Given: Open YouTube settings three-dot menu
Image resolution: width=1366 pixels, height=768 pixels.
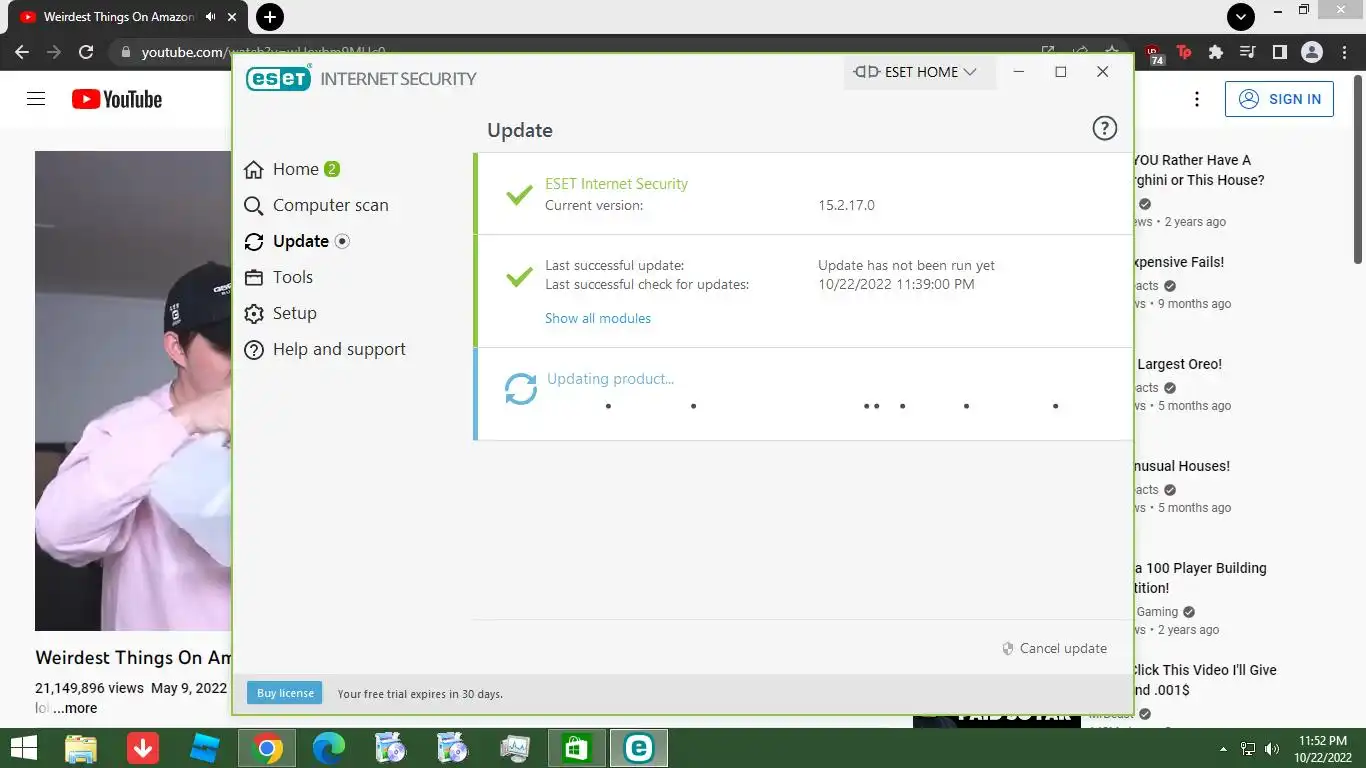Looking at the screenshot, I should [x=1197, y=99].
